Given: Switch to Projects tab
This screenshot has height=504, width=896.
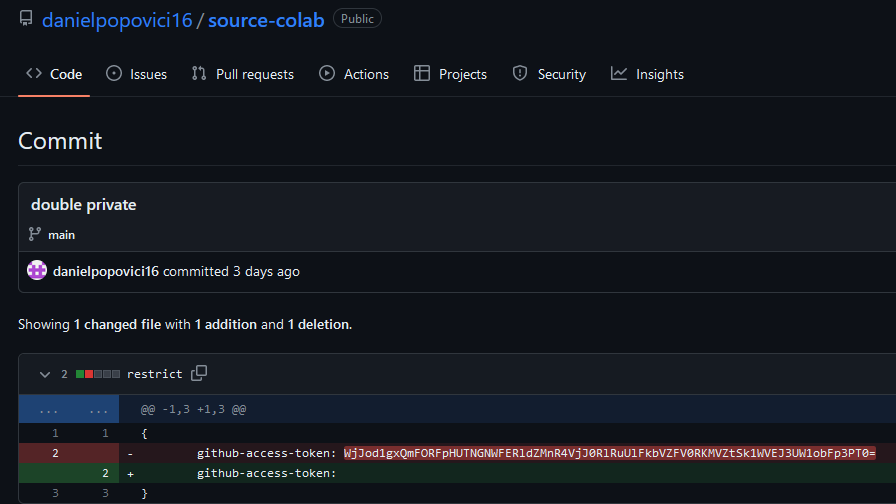Looking at the screenshot, I should [x=450, y=74].
